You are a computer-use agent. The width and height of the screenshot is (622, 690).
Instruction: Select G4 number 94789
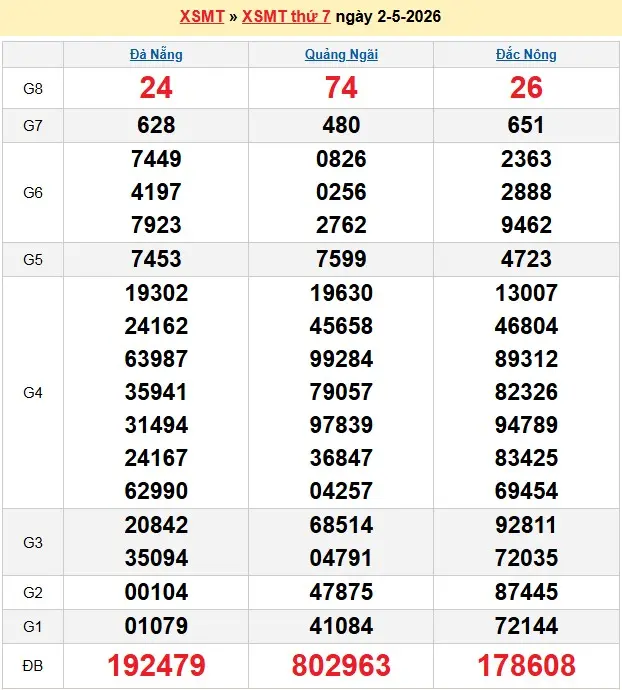[526, 425]
